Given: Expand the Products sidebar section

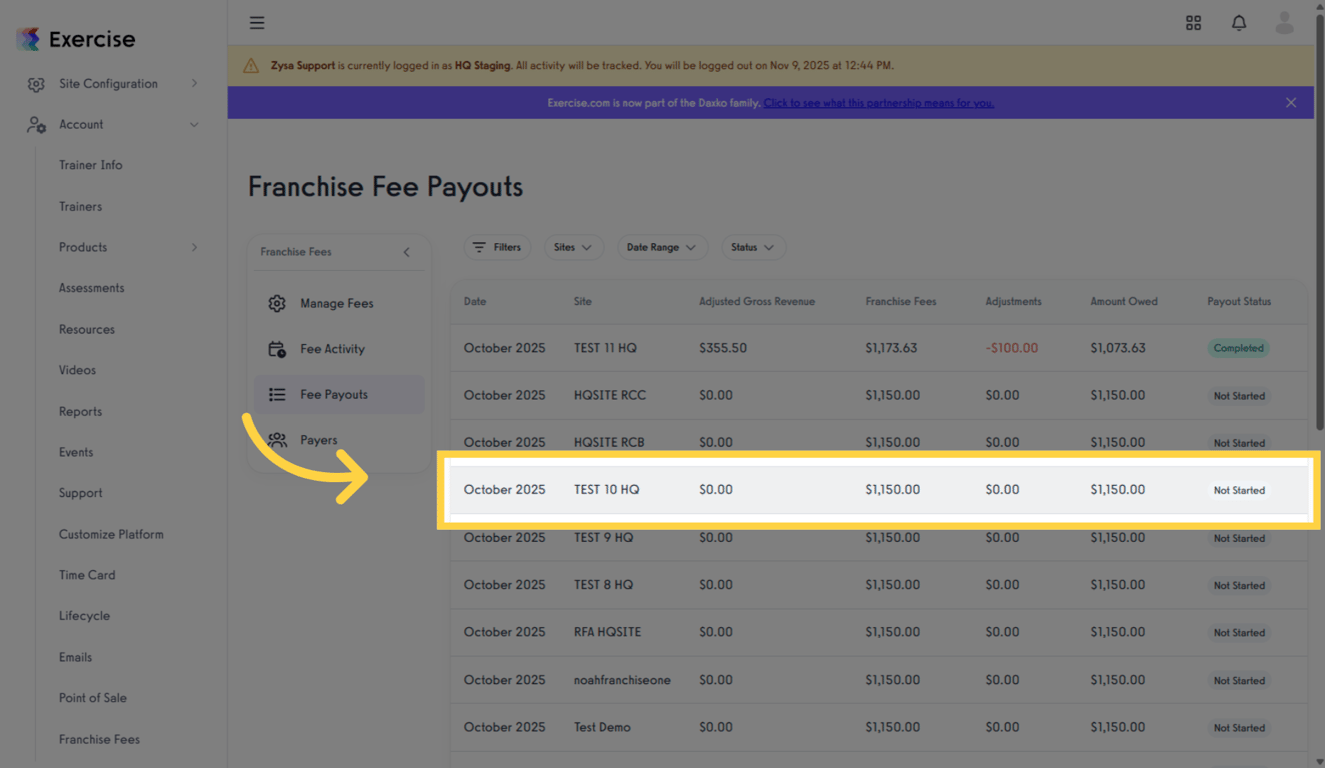Looking at the screenshot, I should [82, 247].
